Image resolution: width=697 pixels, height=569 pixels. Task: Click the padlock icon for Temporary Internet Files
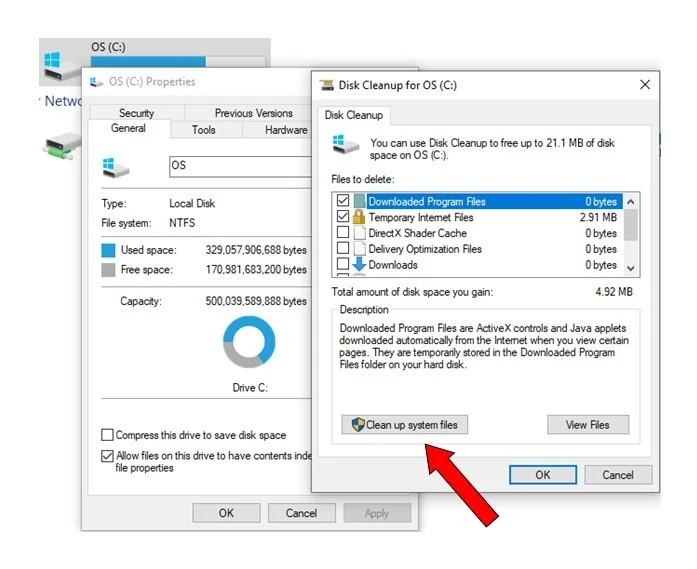[x=359, y=217]
